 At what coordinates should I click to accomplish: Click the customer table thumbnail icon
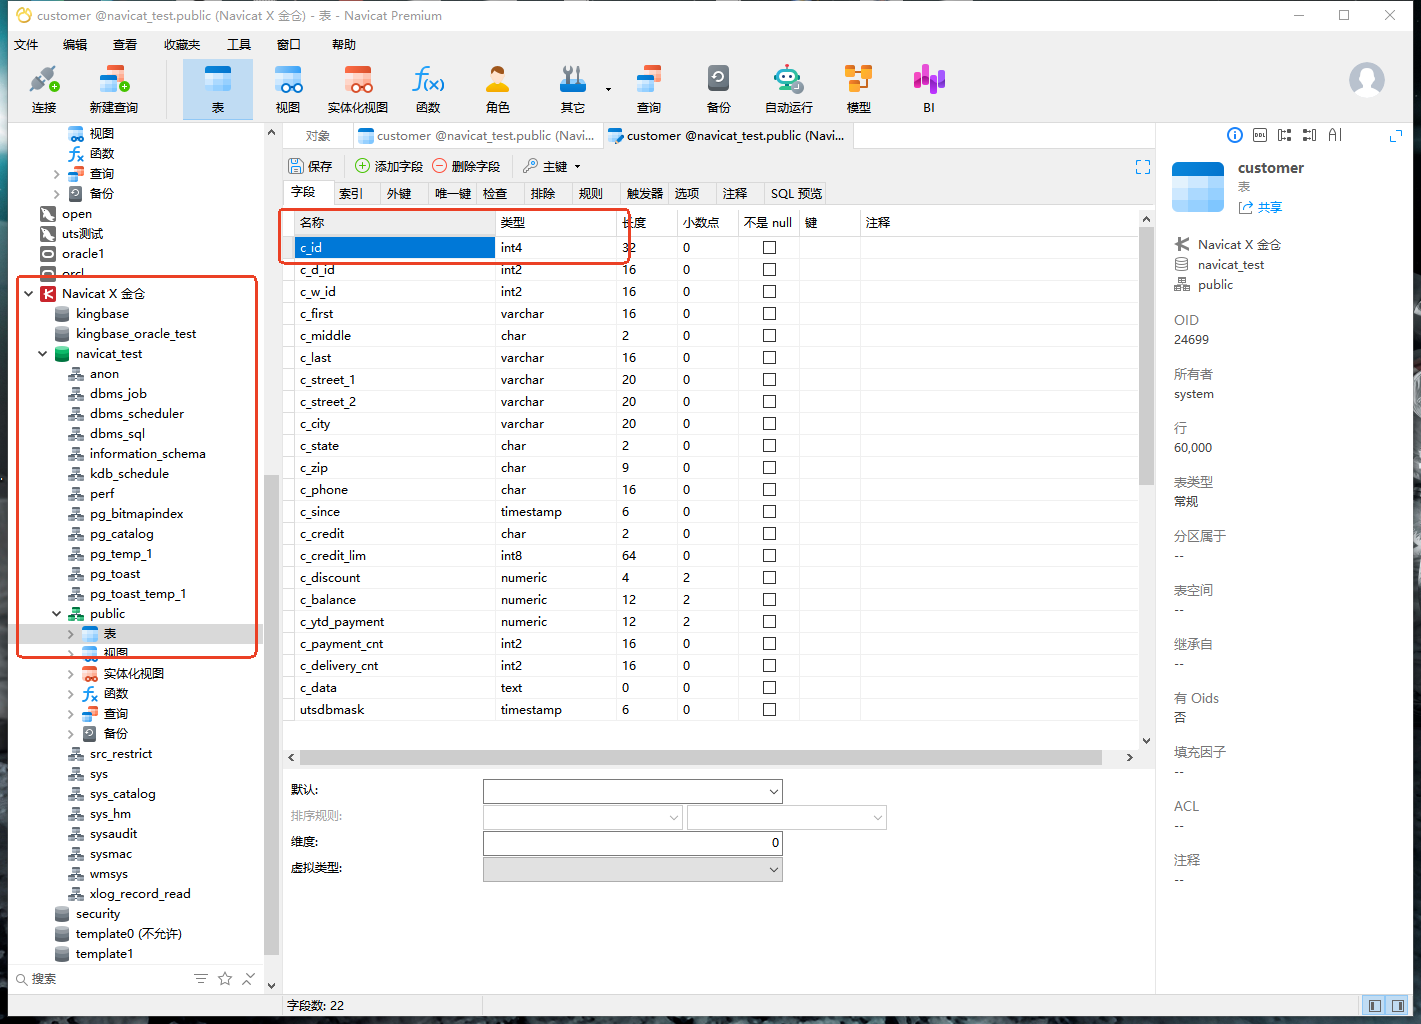[x=1198, y=187]
